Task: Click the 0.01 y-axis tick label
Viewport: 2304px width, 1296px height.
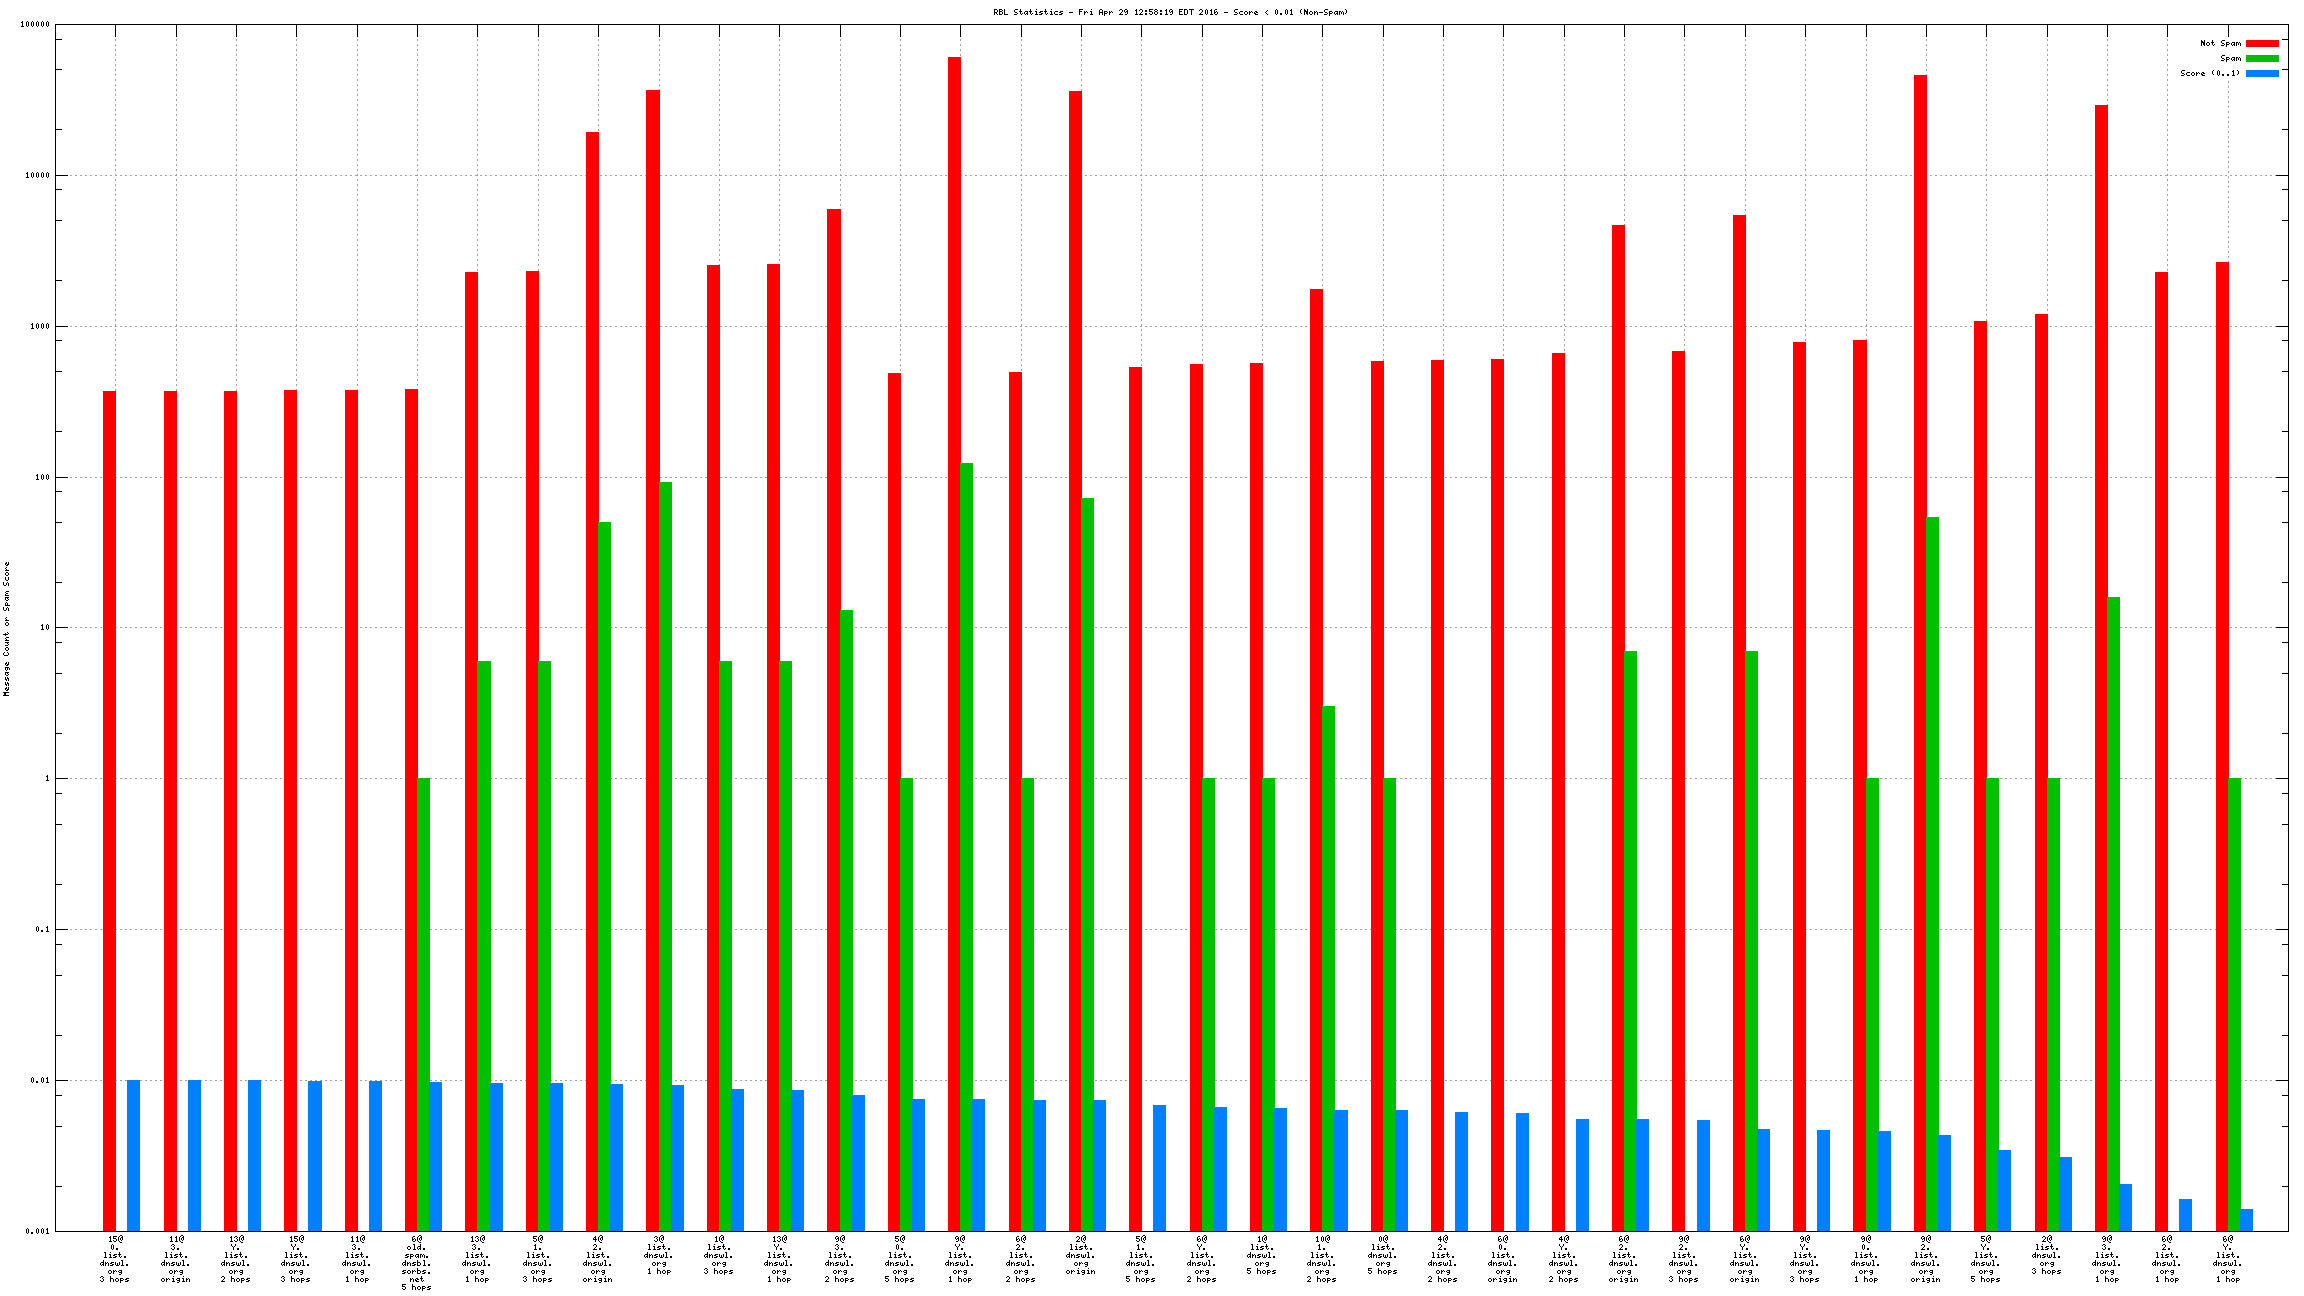Action: pos(40,1080)
